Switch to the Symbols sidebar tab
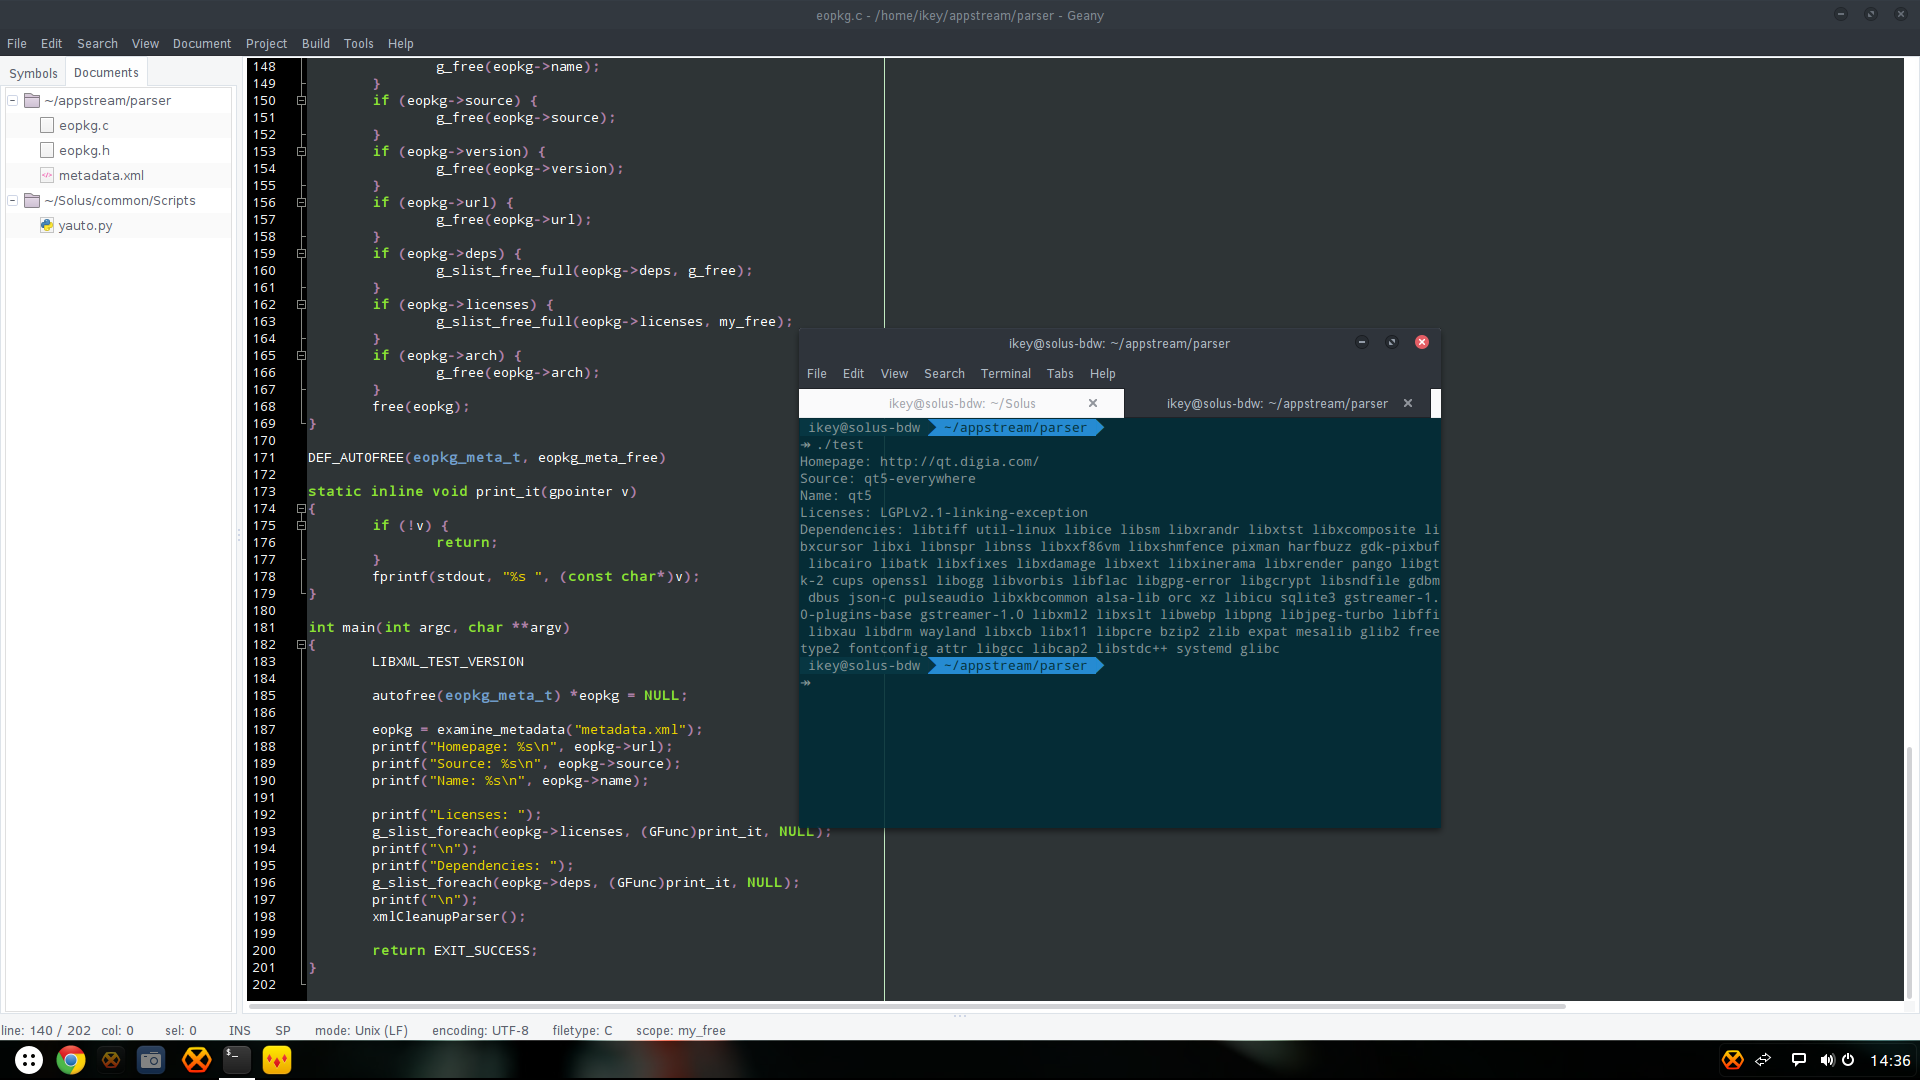 33,73
